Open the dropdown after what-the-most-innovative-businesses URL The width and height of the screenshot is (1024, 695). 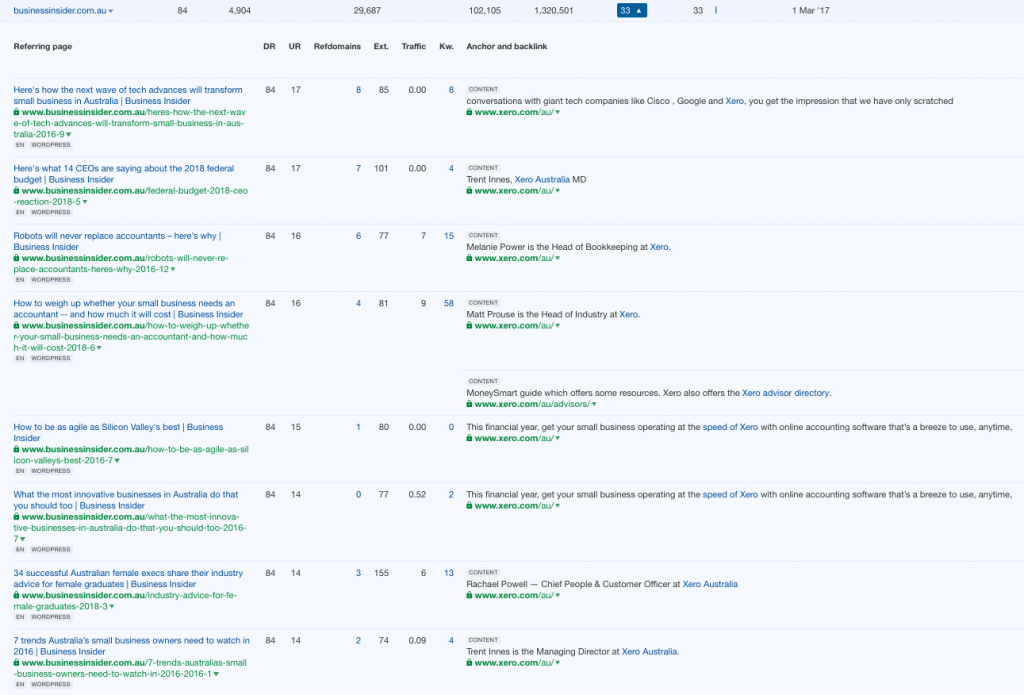point(23,539)
